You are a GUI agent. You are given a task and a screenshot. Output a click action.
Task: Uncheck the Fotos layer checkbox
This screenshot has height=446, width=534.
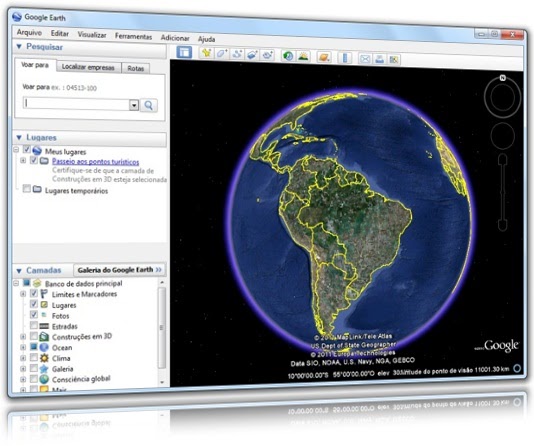tap(34, 314)
